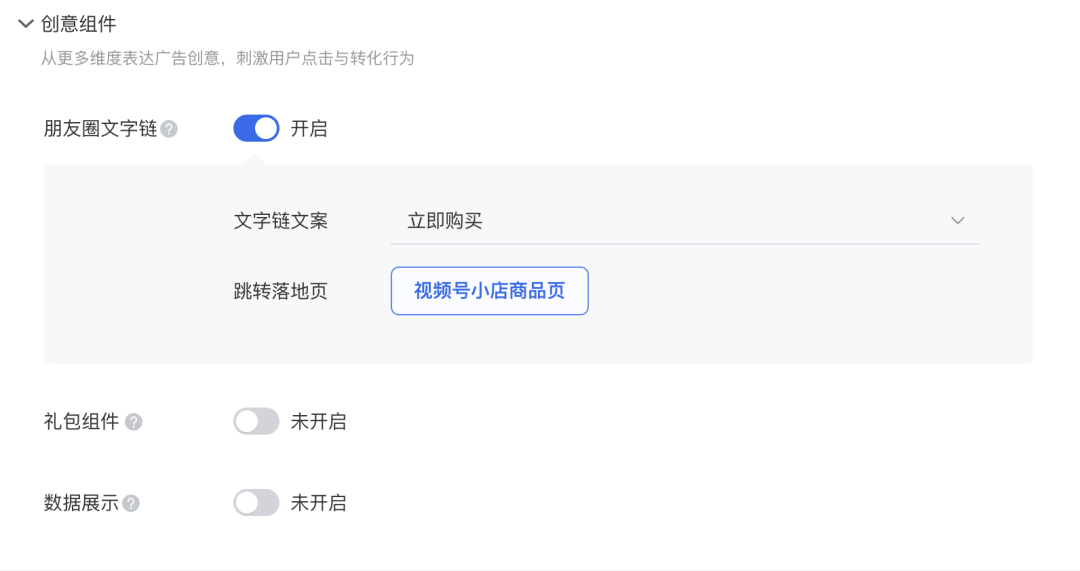Viewport: 1080px width, 571px height.
Task: Turn on the 数据展示 toggle switch
Action: [x=256, y=503]
